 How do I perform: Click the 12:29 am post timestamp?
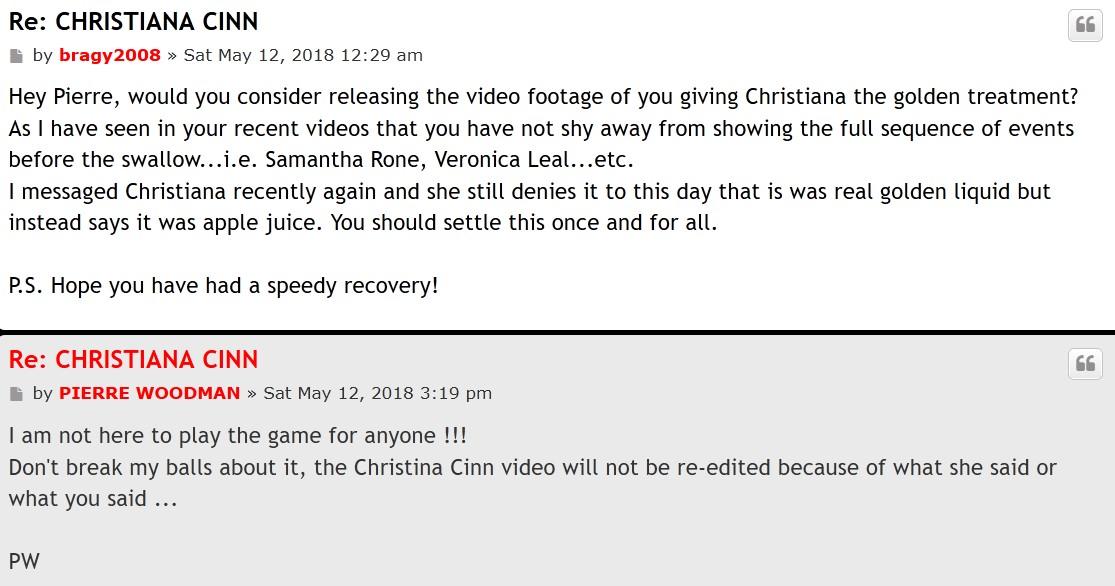point(303,55)
